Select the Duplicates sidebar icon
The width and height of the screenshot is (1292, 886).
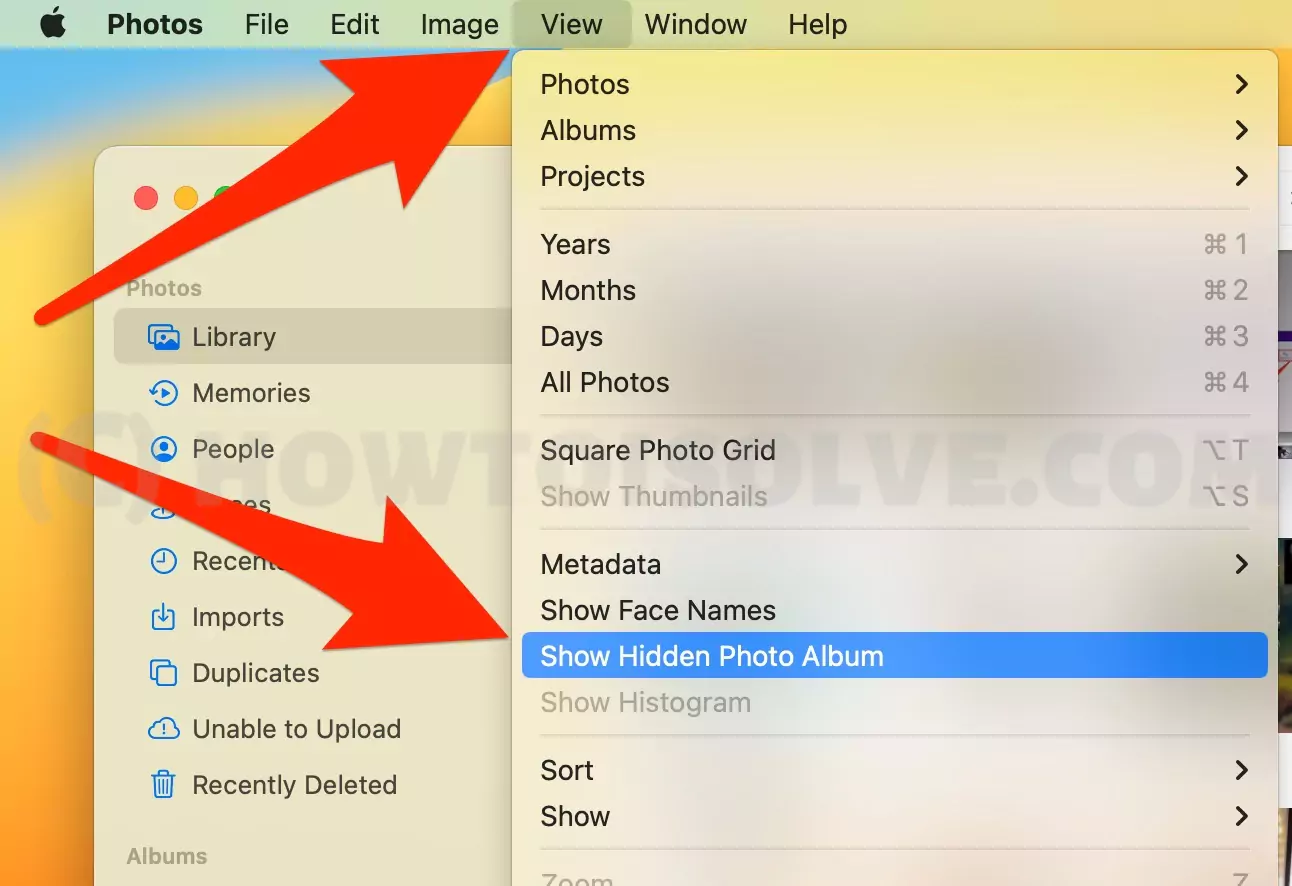click(x=163, y=673)
